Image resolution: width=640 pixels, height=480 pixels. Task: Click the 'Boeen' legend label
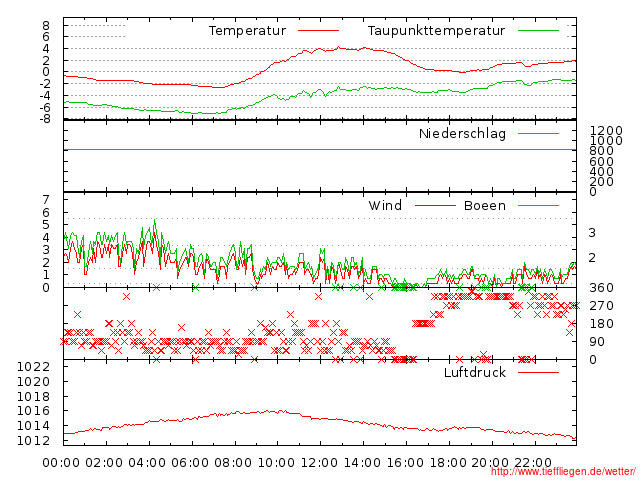click(x=485, y=205)
